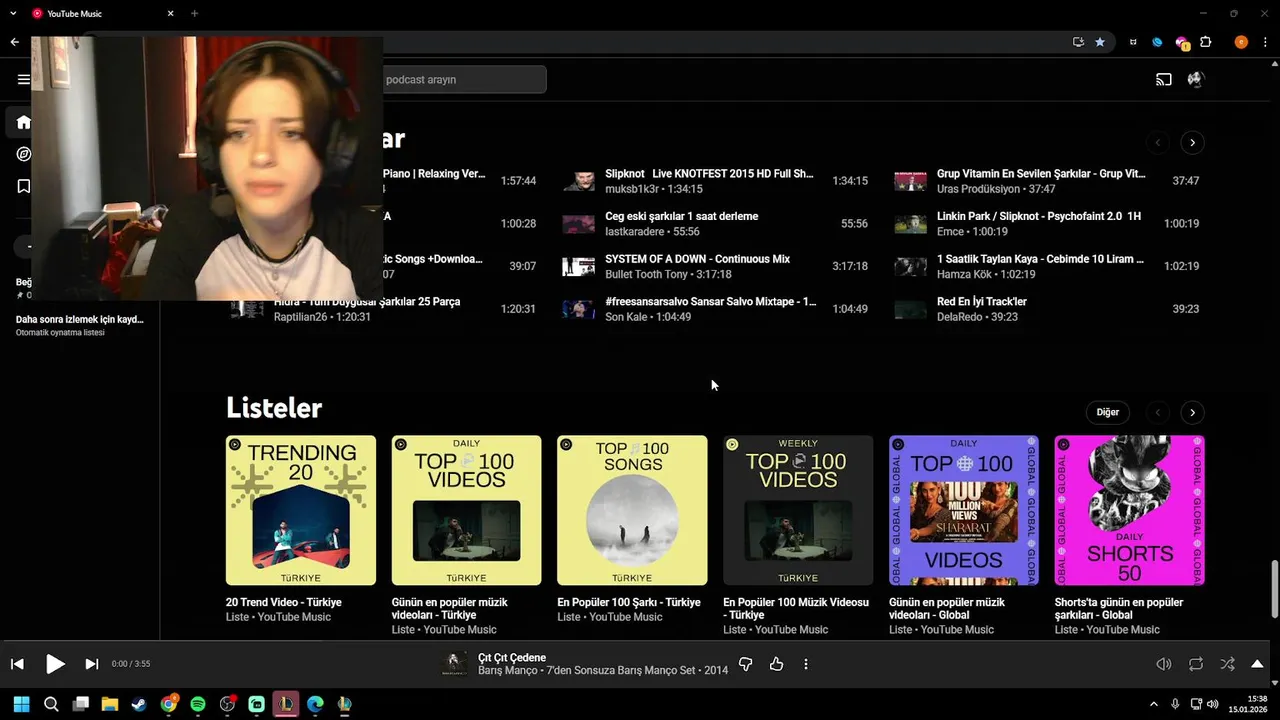This screenshot has width=1280, height=720.
Task: Install the app via address bar icon
Action: pyautogui.click(x=1078, y=42)
